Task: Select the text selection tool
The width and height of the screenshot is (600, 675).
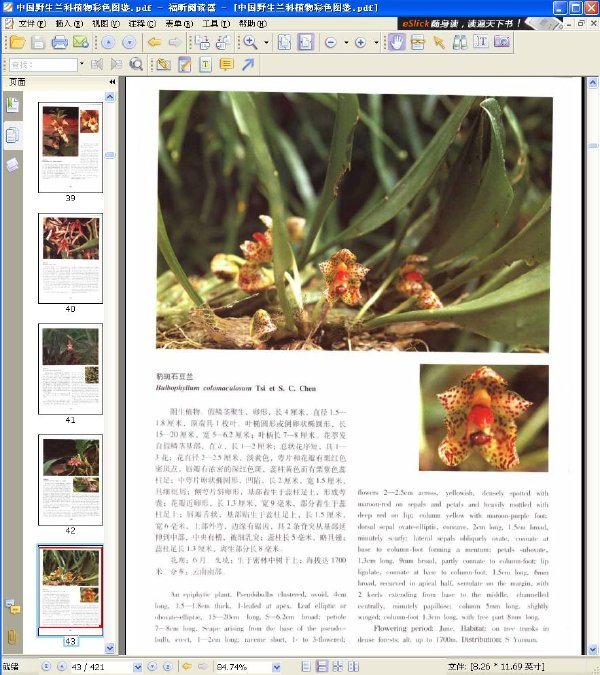Action: pyautogui.click(x=481, y=41)
